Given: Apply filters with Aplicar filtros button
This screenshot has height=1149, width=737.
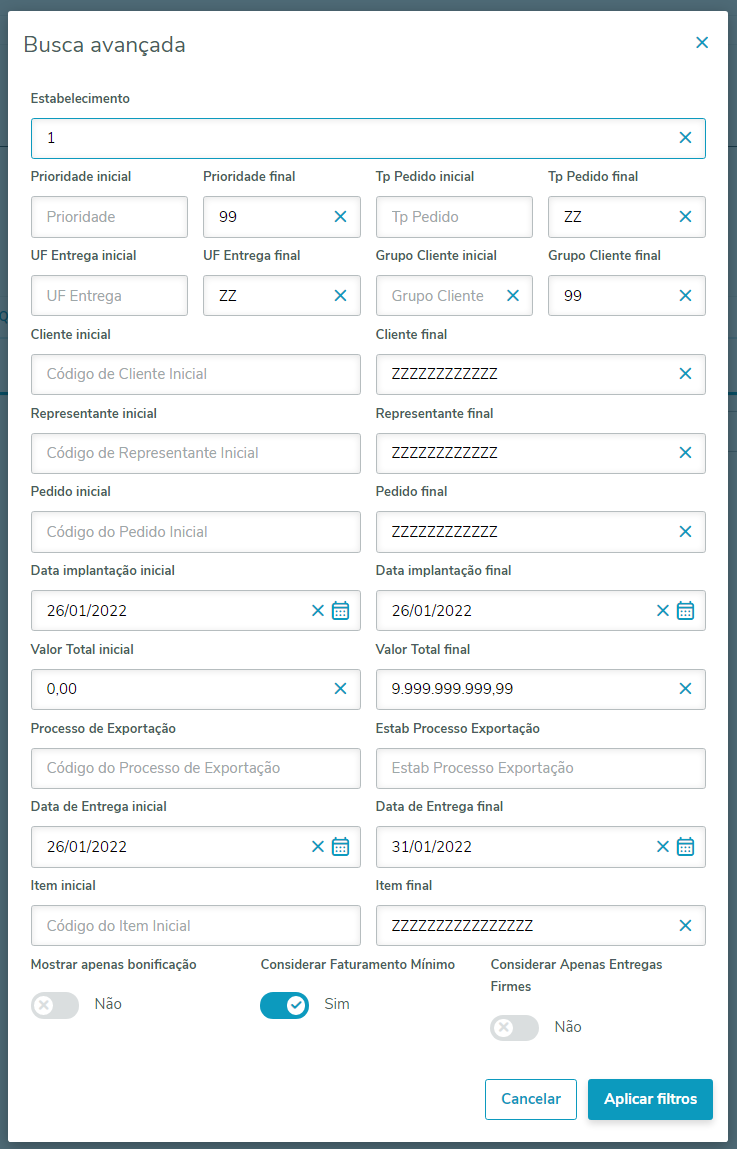Looking at the screenshot, I should click(x=650, y=1099).
